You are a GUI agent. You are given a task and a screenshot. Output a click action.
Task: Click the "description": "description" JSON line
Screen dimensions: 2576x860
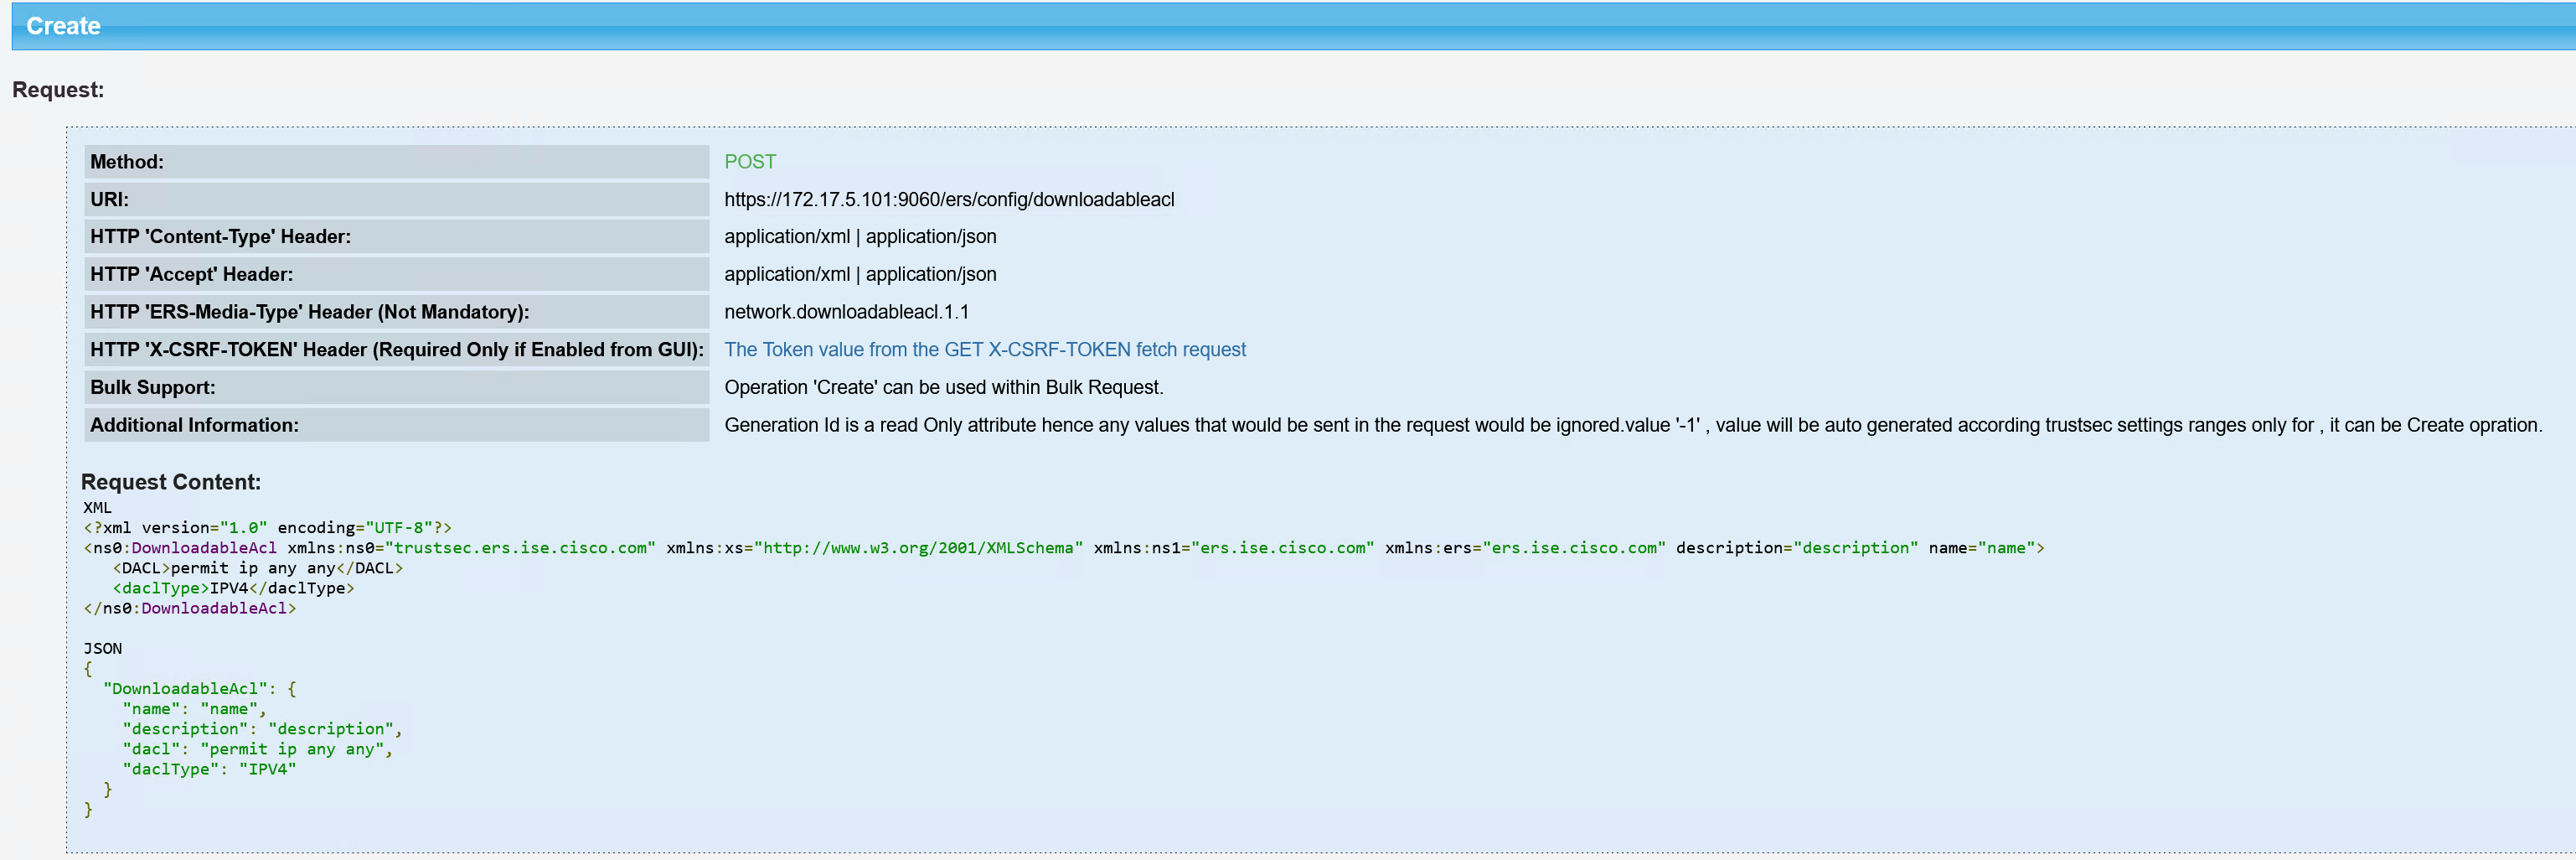point(263,729)
